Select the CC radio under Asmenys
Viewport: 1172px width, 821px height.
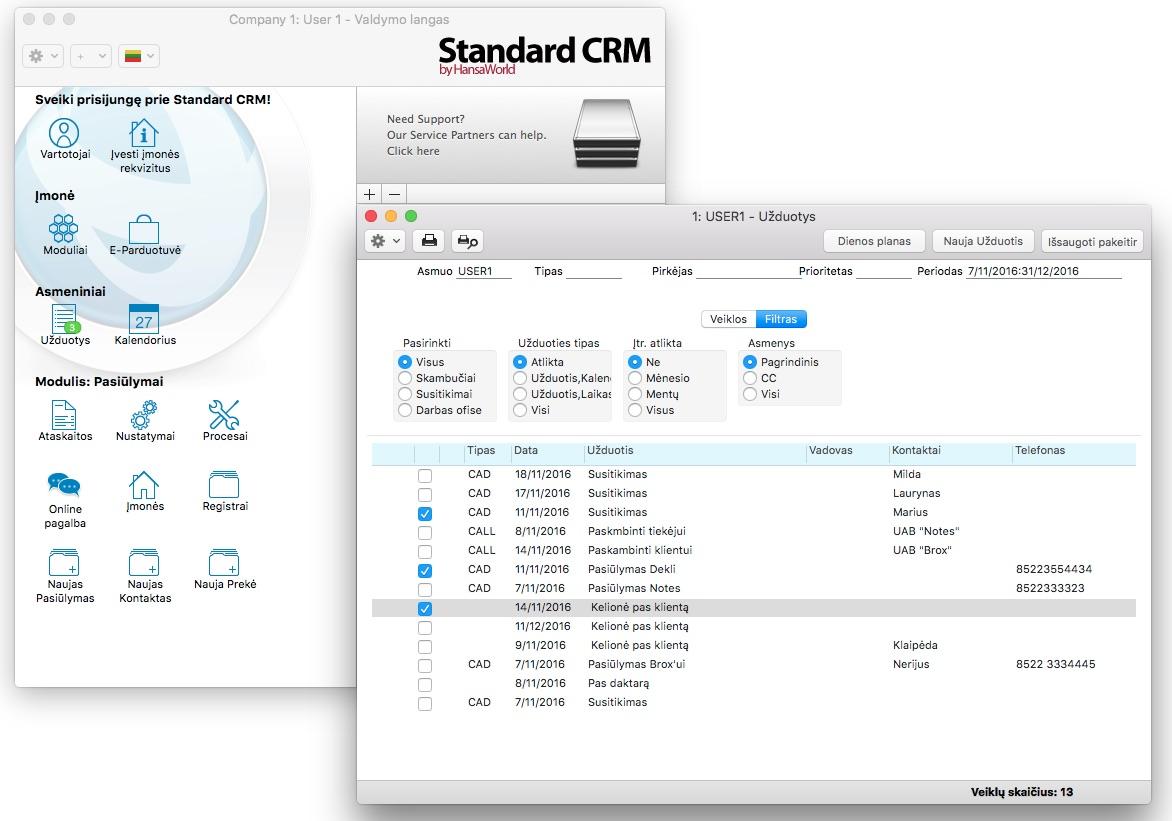tap(750, 378)
